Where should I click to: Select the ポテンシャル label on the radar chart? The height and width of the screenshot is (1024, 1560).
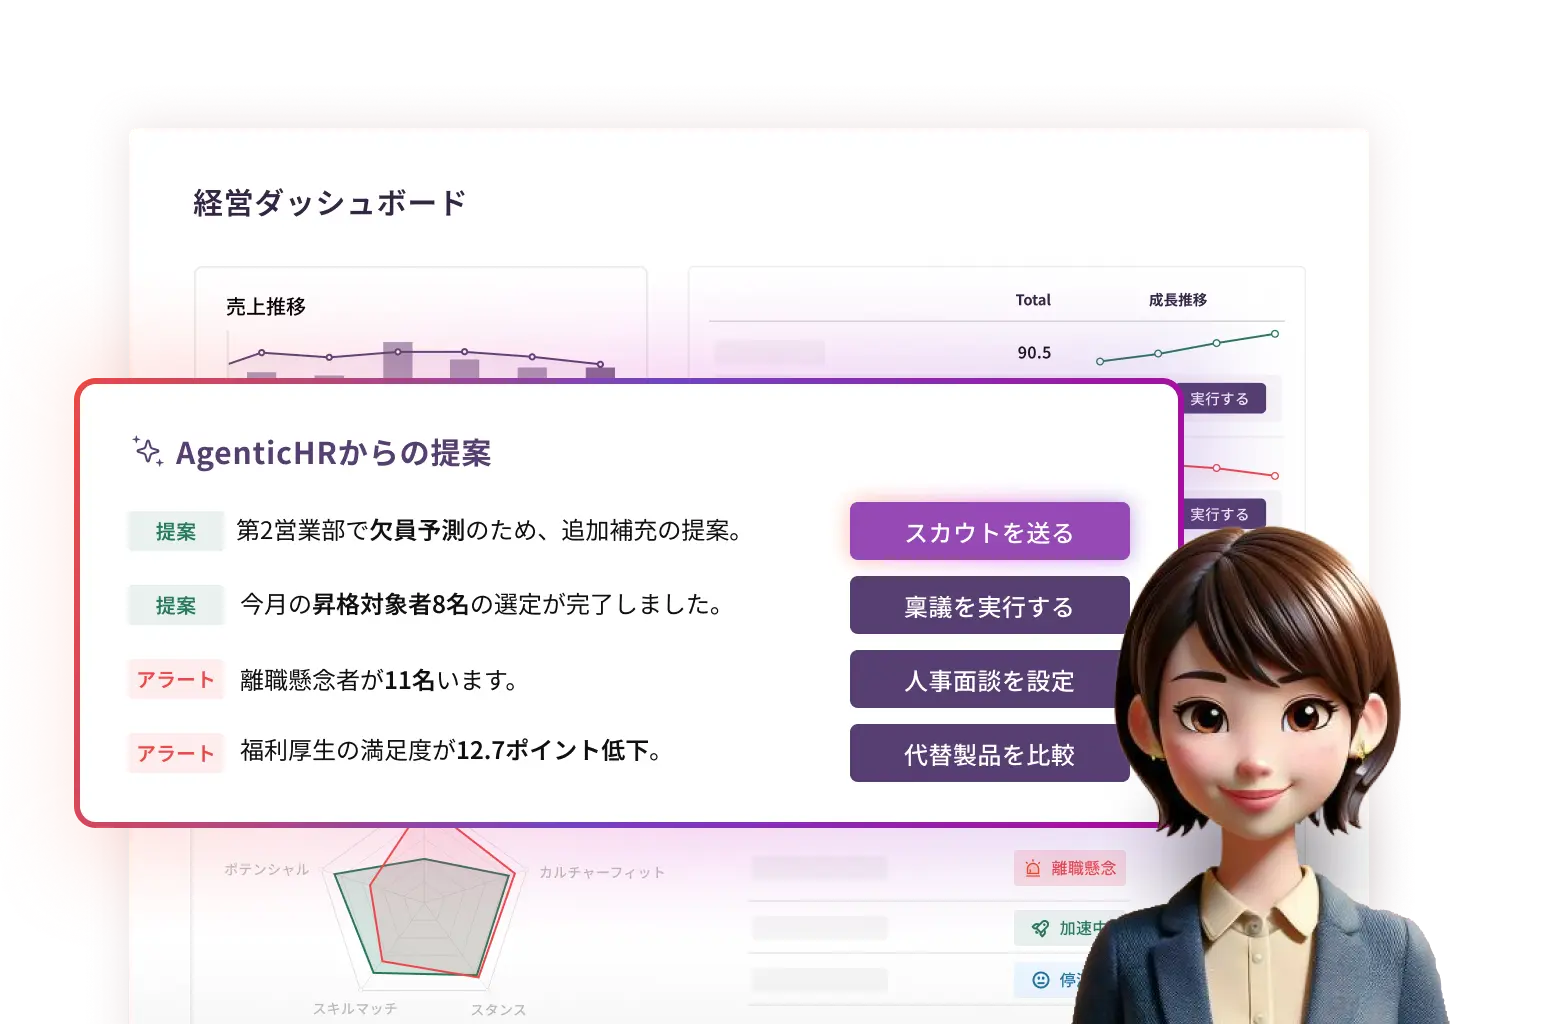266,870
